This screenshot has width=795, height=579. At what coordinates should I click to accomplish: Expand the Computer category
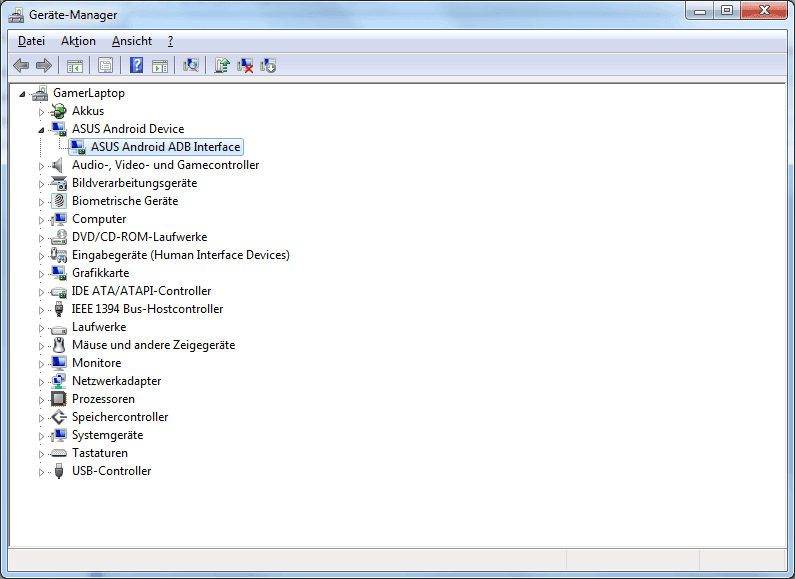coord(41,220)
